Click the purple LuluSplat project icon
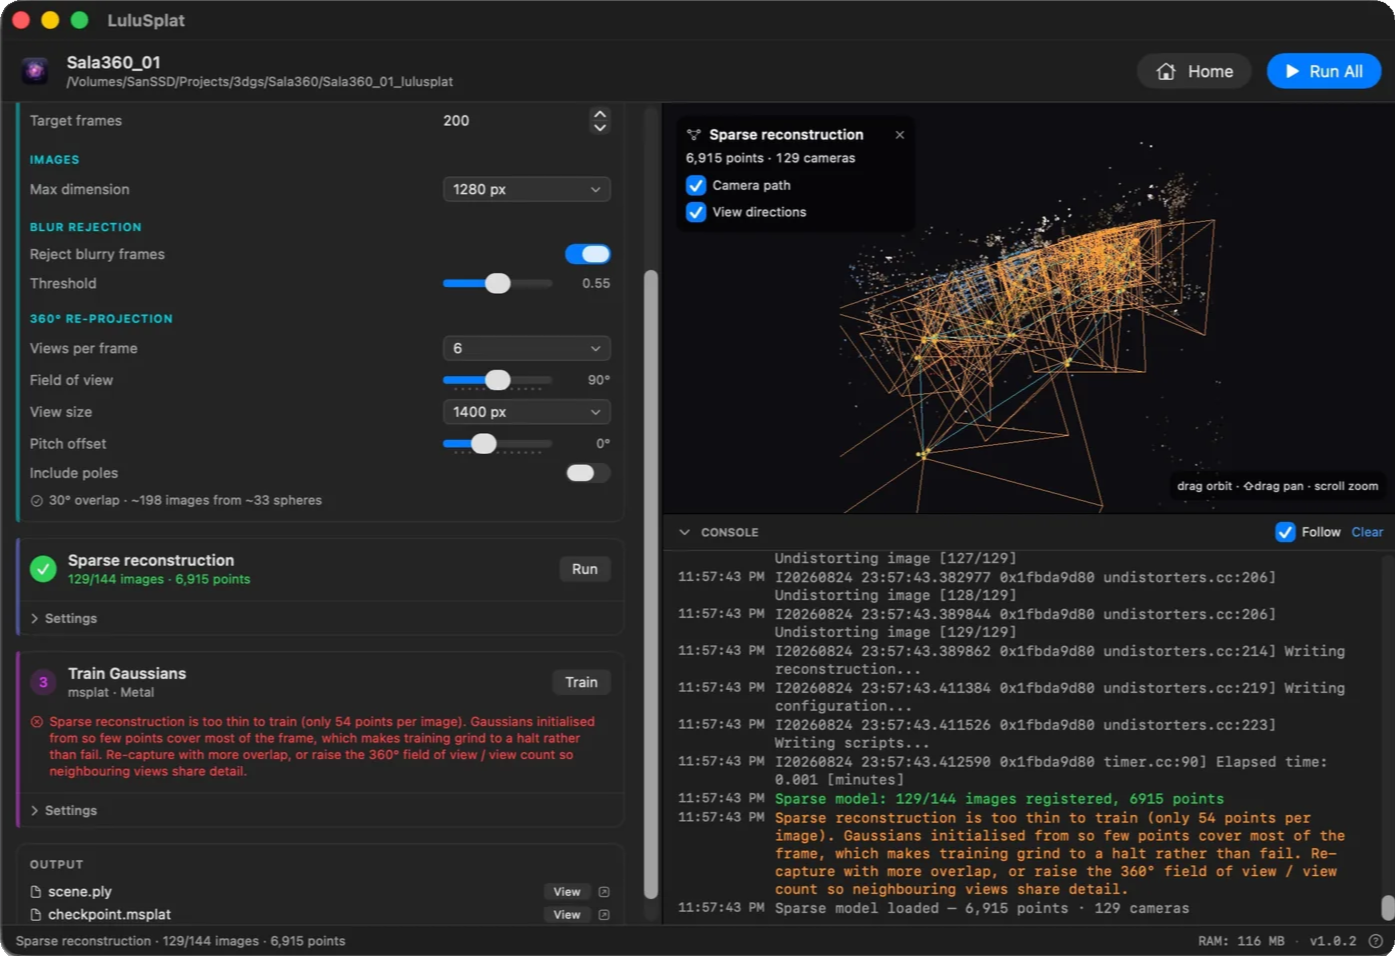 [35, 70]
